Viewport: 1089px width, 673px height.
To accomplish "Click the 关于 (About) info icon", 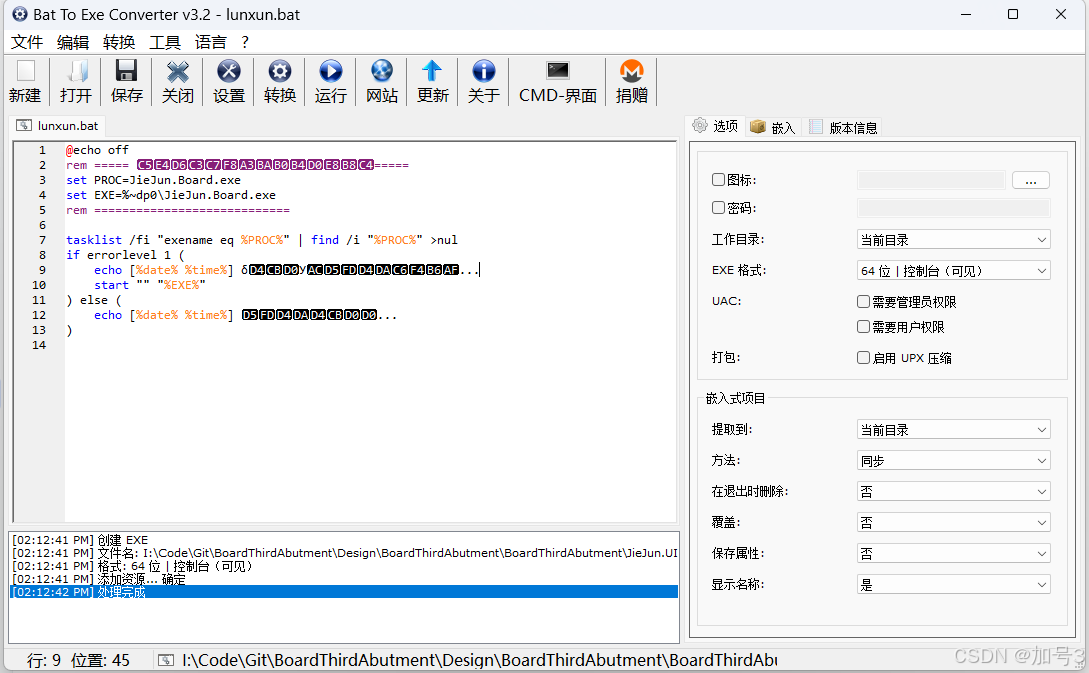I will coord(483,71).
